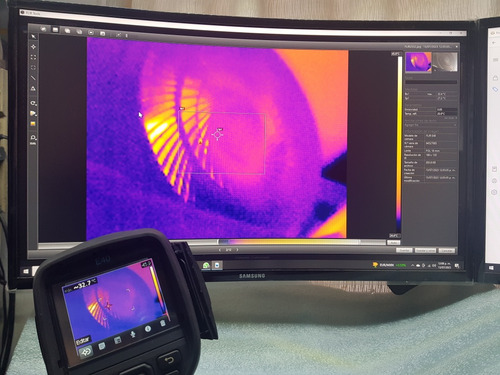Go to next image with right arrow

237,250
